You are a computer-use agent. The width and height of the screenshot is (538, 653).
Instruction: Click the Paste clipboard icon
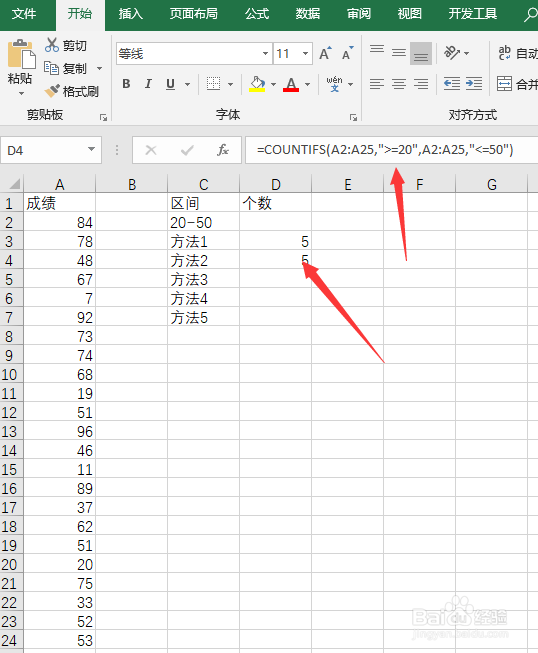click(x=21, y=55)
